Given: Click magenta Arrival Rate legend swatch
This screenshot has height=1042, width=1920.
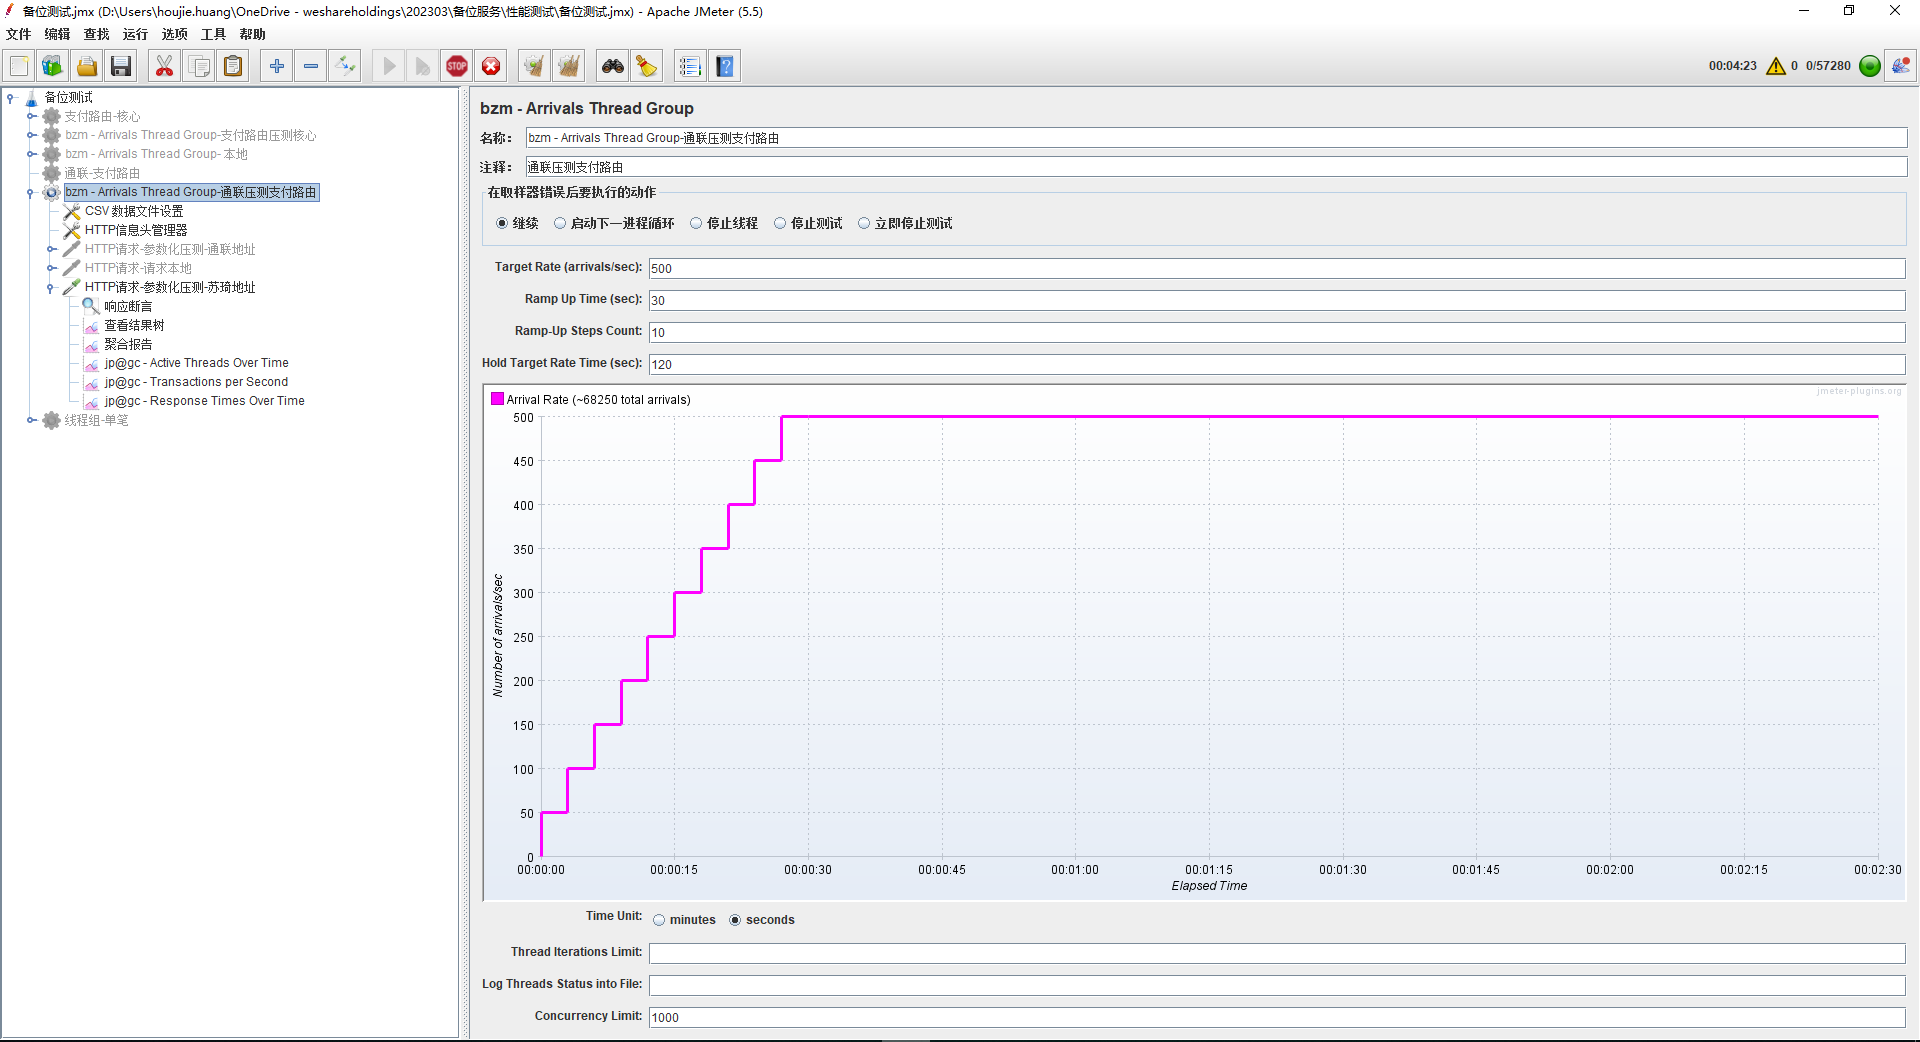Looking at the screenshot, I should [497, 399].
